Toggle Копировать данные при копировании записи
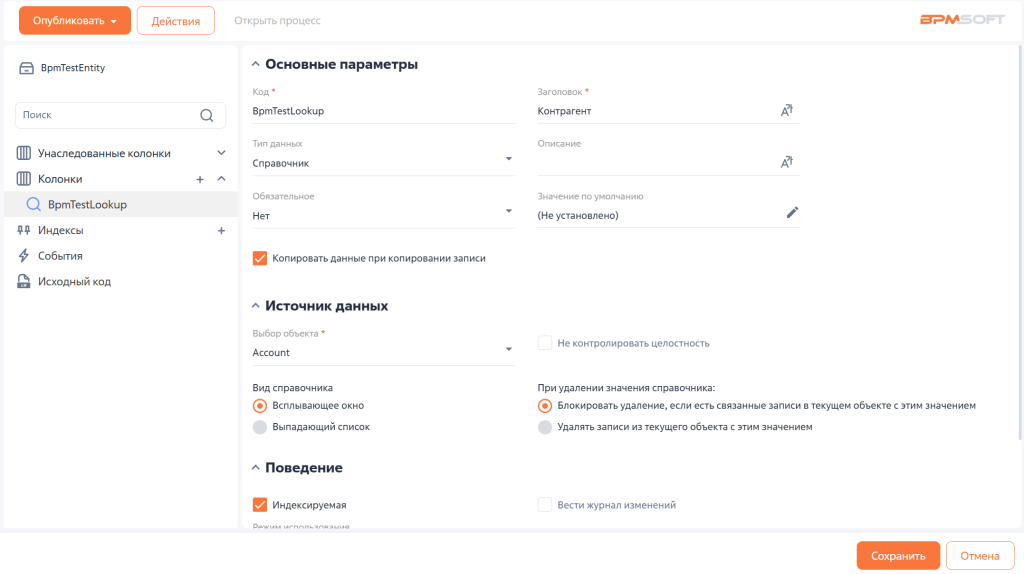Image resolution: width=1024 pixels, height=574 pixels. [x=260, y=258]
